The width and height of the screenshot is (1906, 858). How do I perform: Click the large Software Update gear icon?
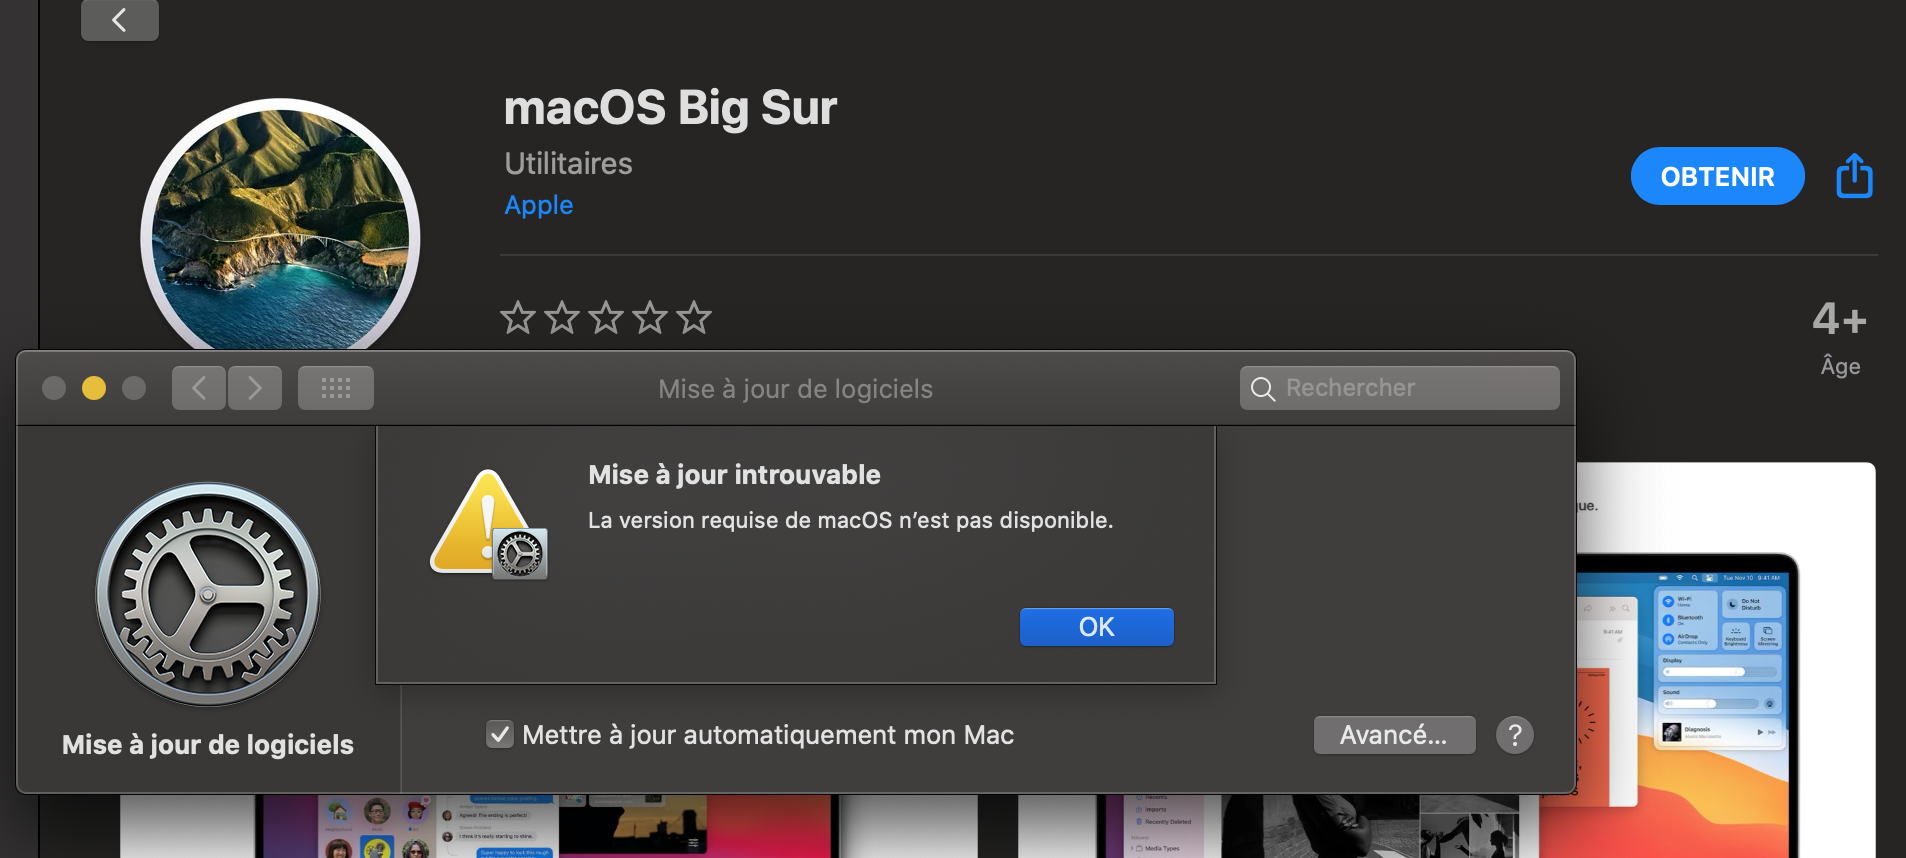(x=208, y=595)
